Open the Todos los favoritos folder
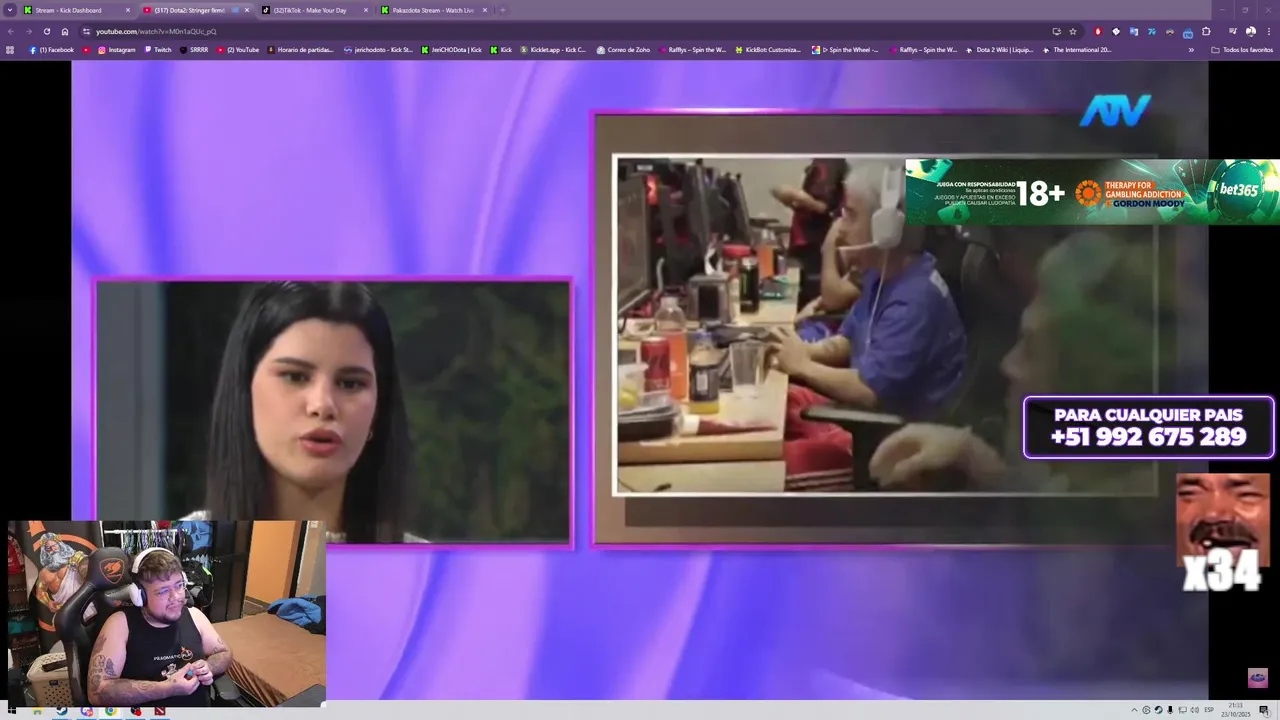The width and height of the screenshot is (1280, 720). pos(1242,50)
